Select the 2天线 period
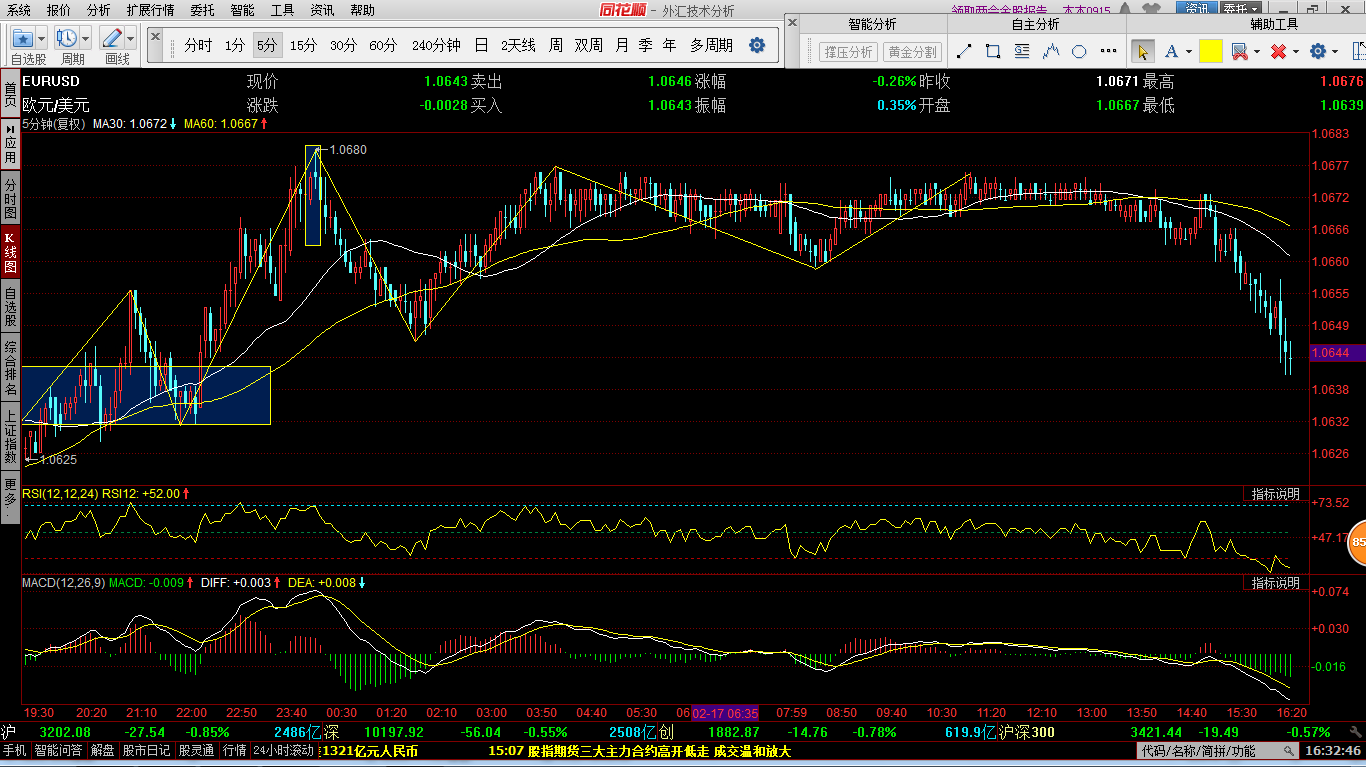Image resolution: width=1366 pixels, height=767 pixels. tap(518, 45)
